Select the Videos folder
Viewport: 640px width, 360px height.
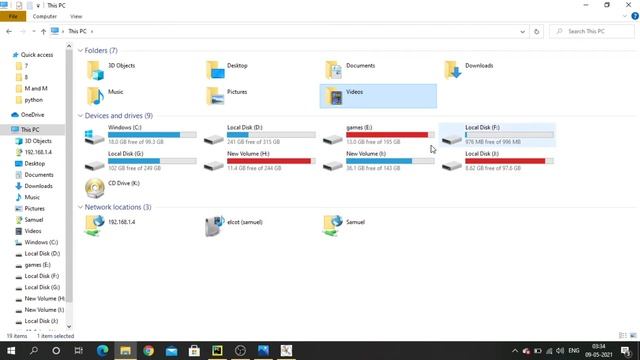[x=378, y=96]
